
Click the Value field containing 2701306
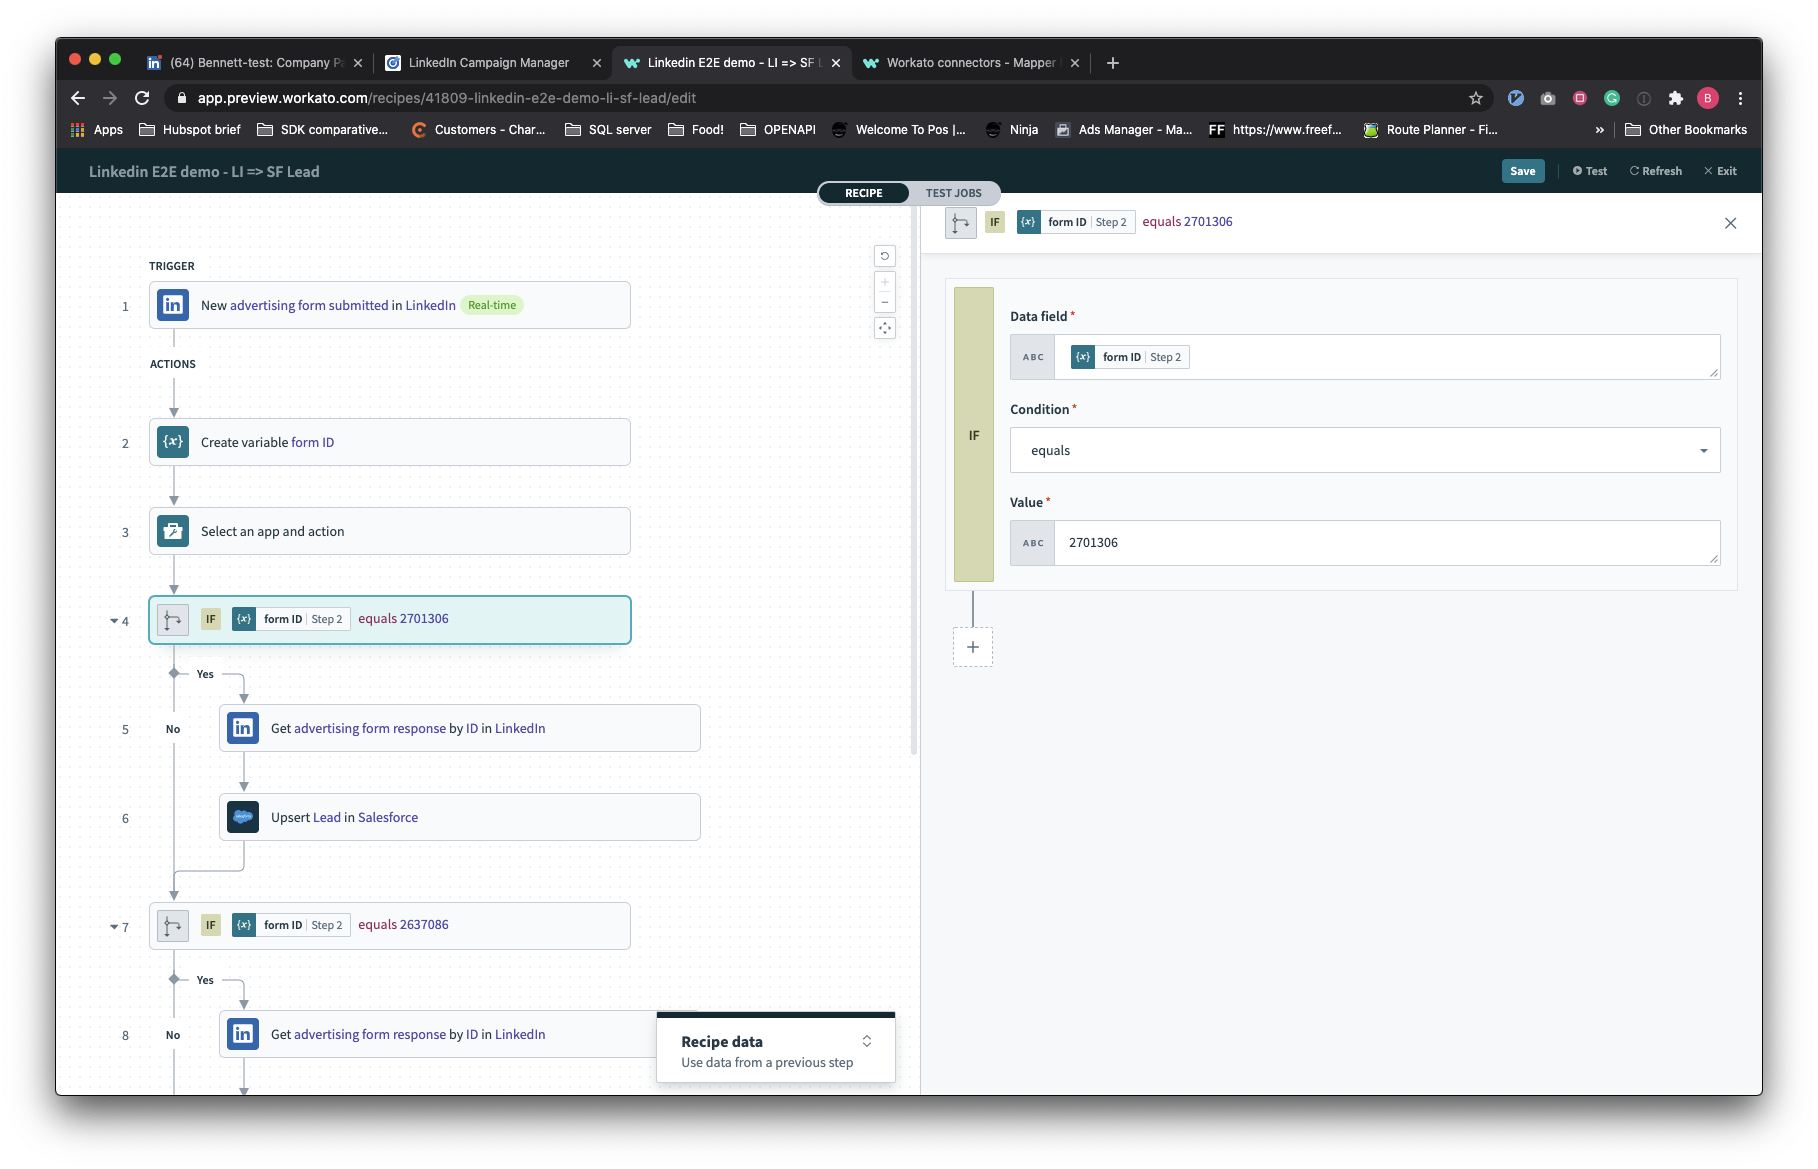pyautogui.click(x=1300, y=542)
